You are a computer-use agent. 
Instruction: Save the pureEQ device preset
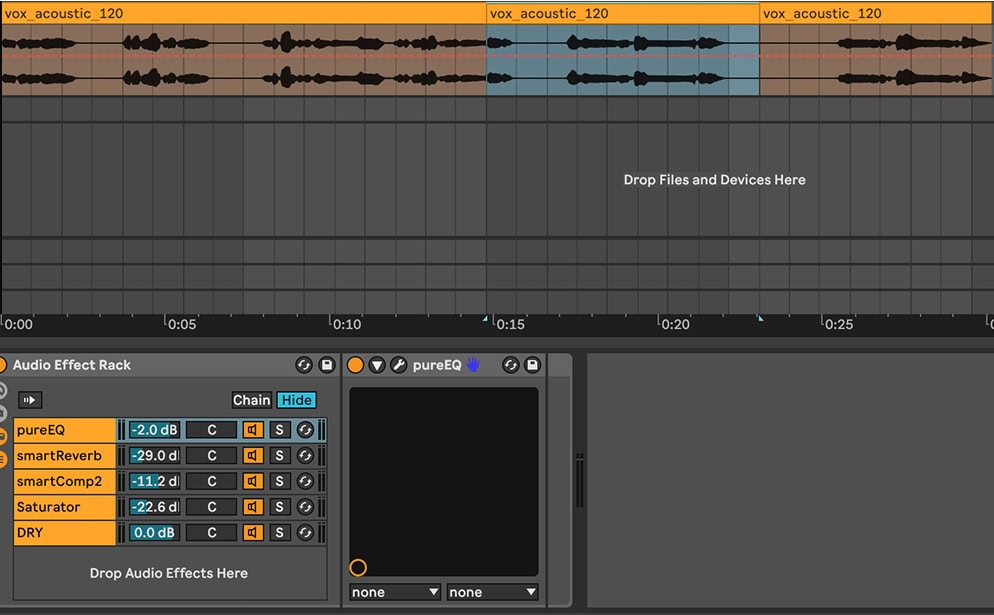532,365
